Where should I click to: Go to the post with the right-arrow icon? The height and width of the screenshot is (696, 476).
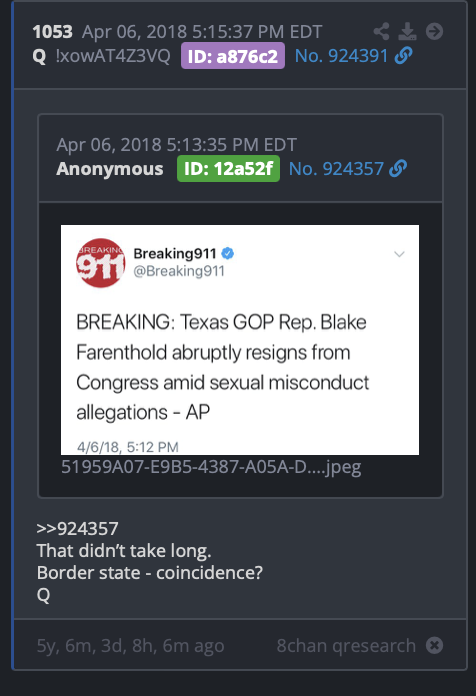(434, 32)
